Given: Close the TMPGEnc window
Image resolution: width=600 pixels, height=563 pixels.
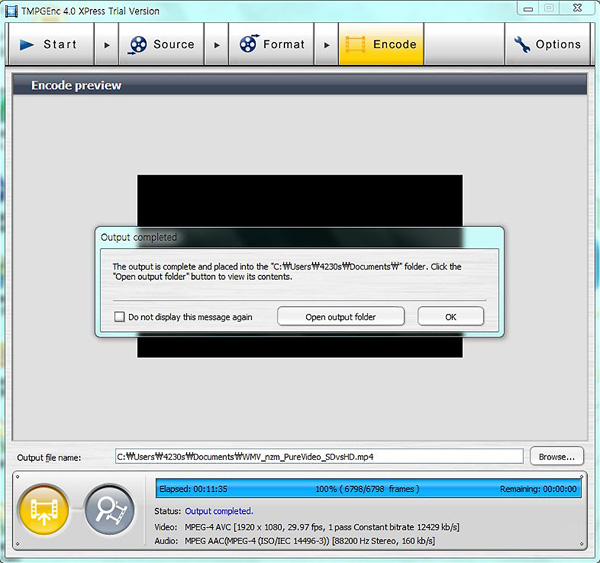Looking at the screenshot, I should 577,8.
